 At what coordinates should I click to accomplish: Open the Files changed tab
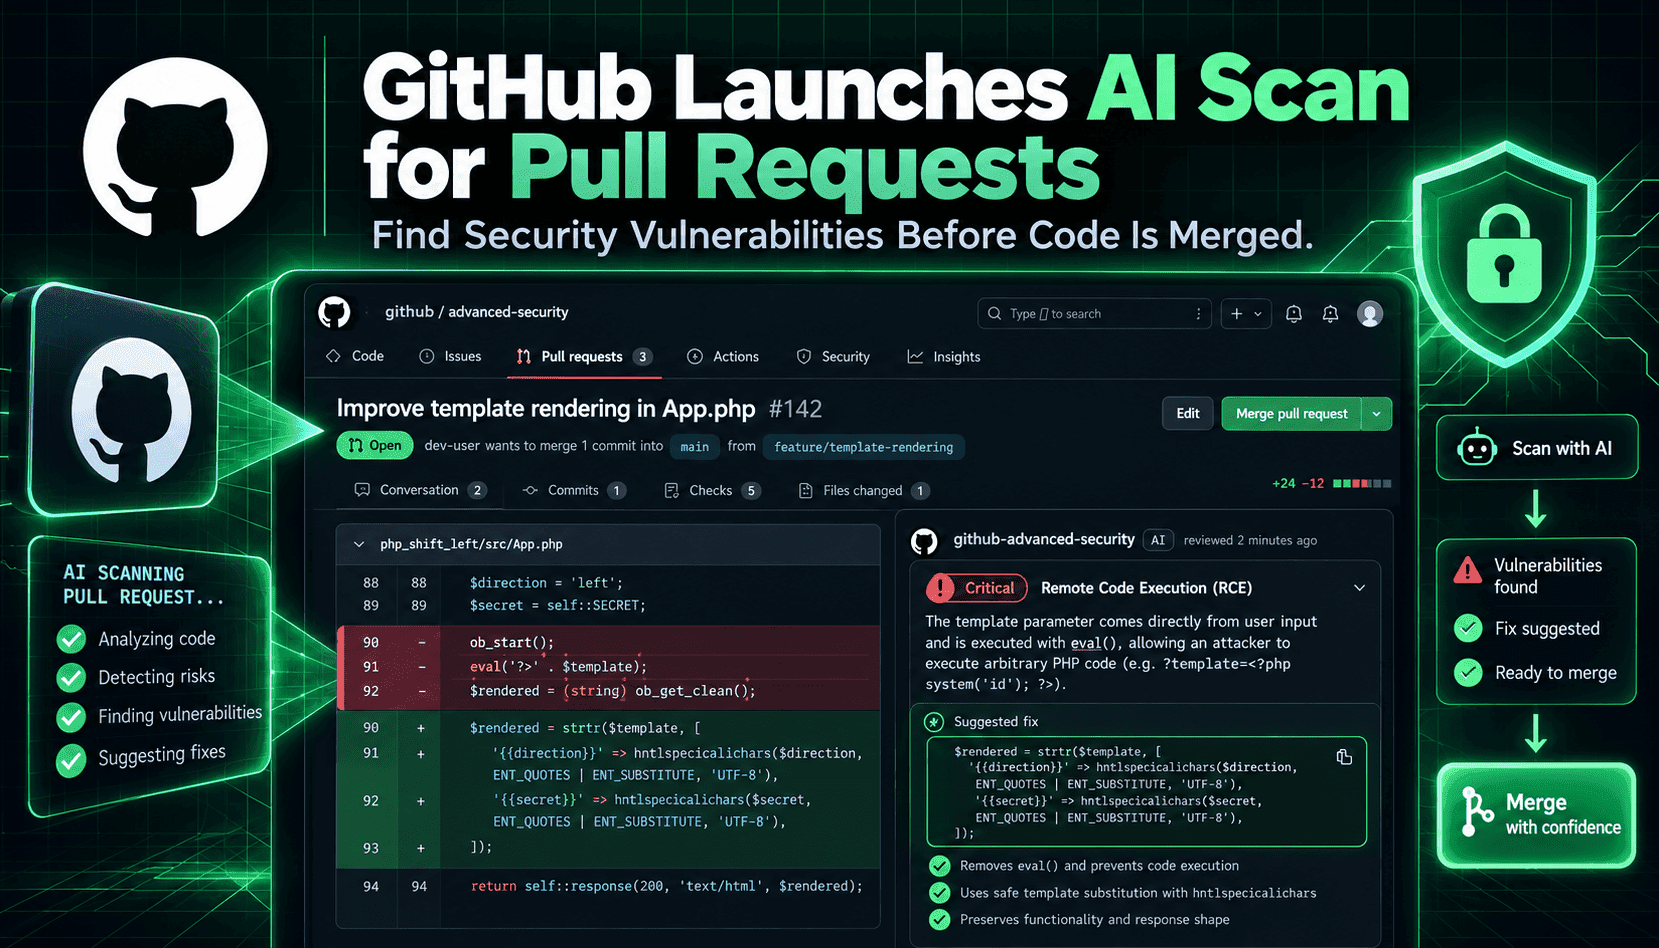(864, 490)
